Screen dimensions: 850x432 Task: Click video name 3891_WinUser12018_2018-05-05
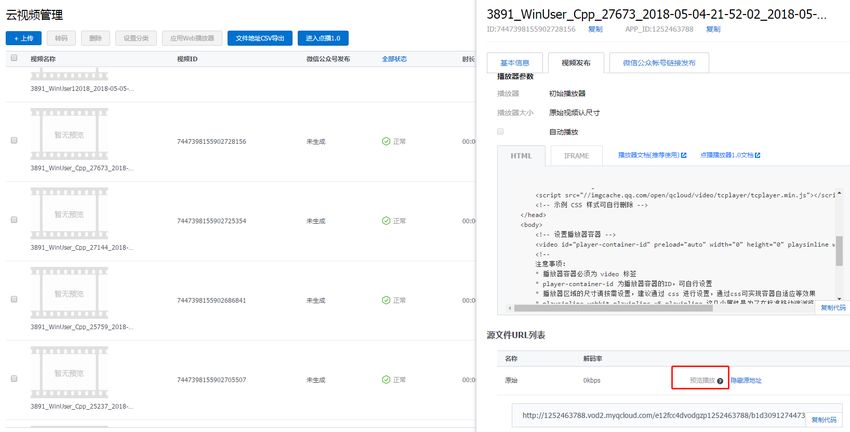click(x=82, y=89)
